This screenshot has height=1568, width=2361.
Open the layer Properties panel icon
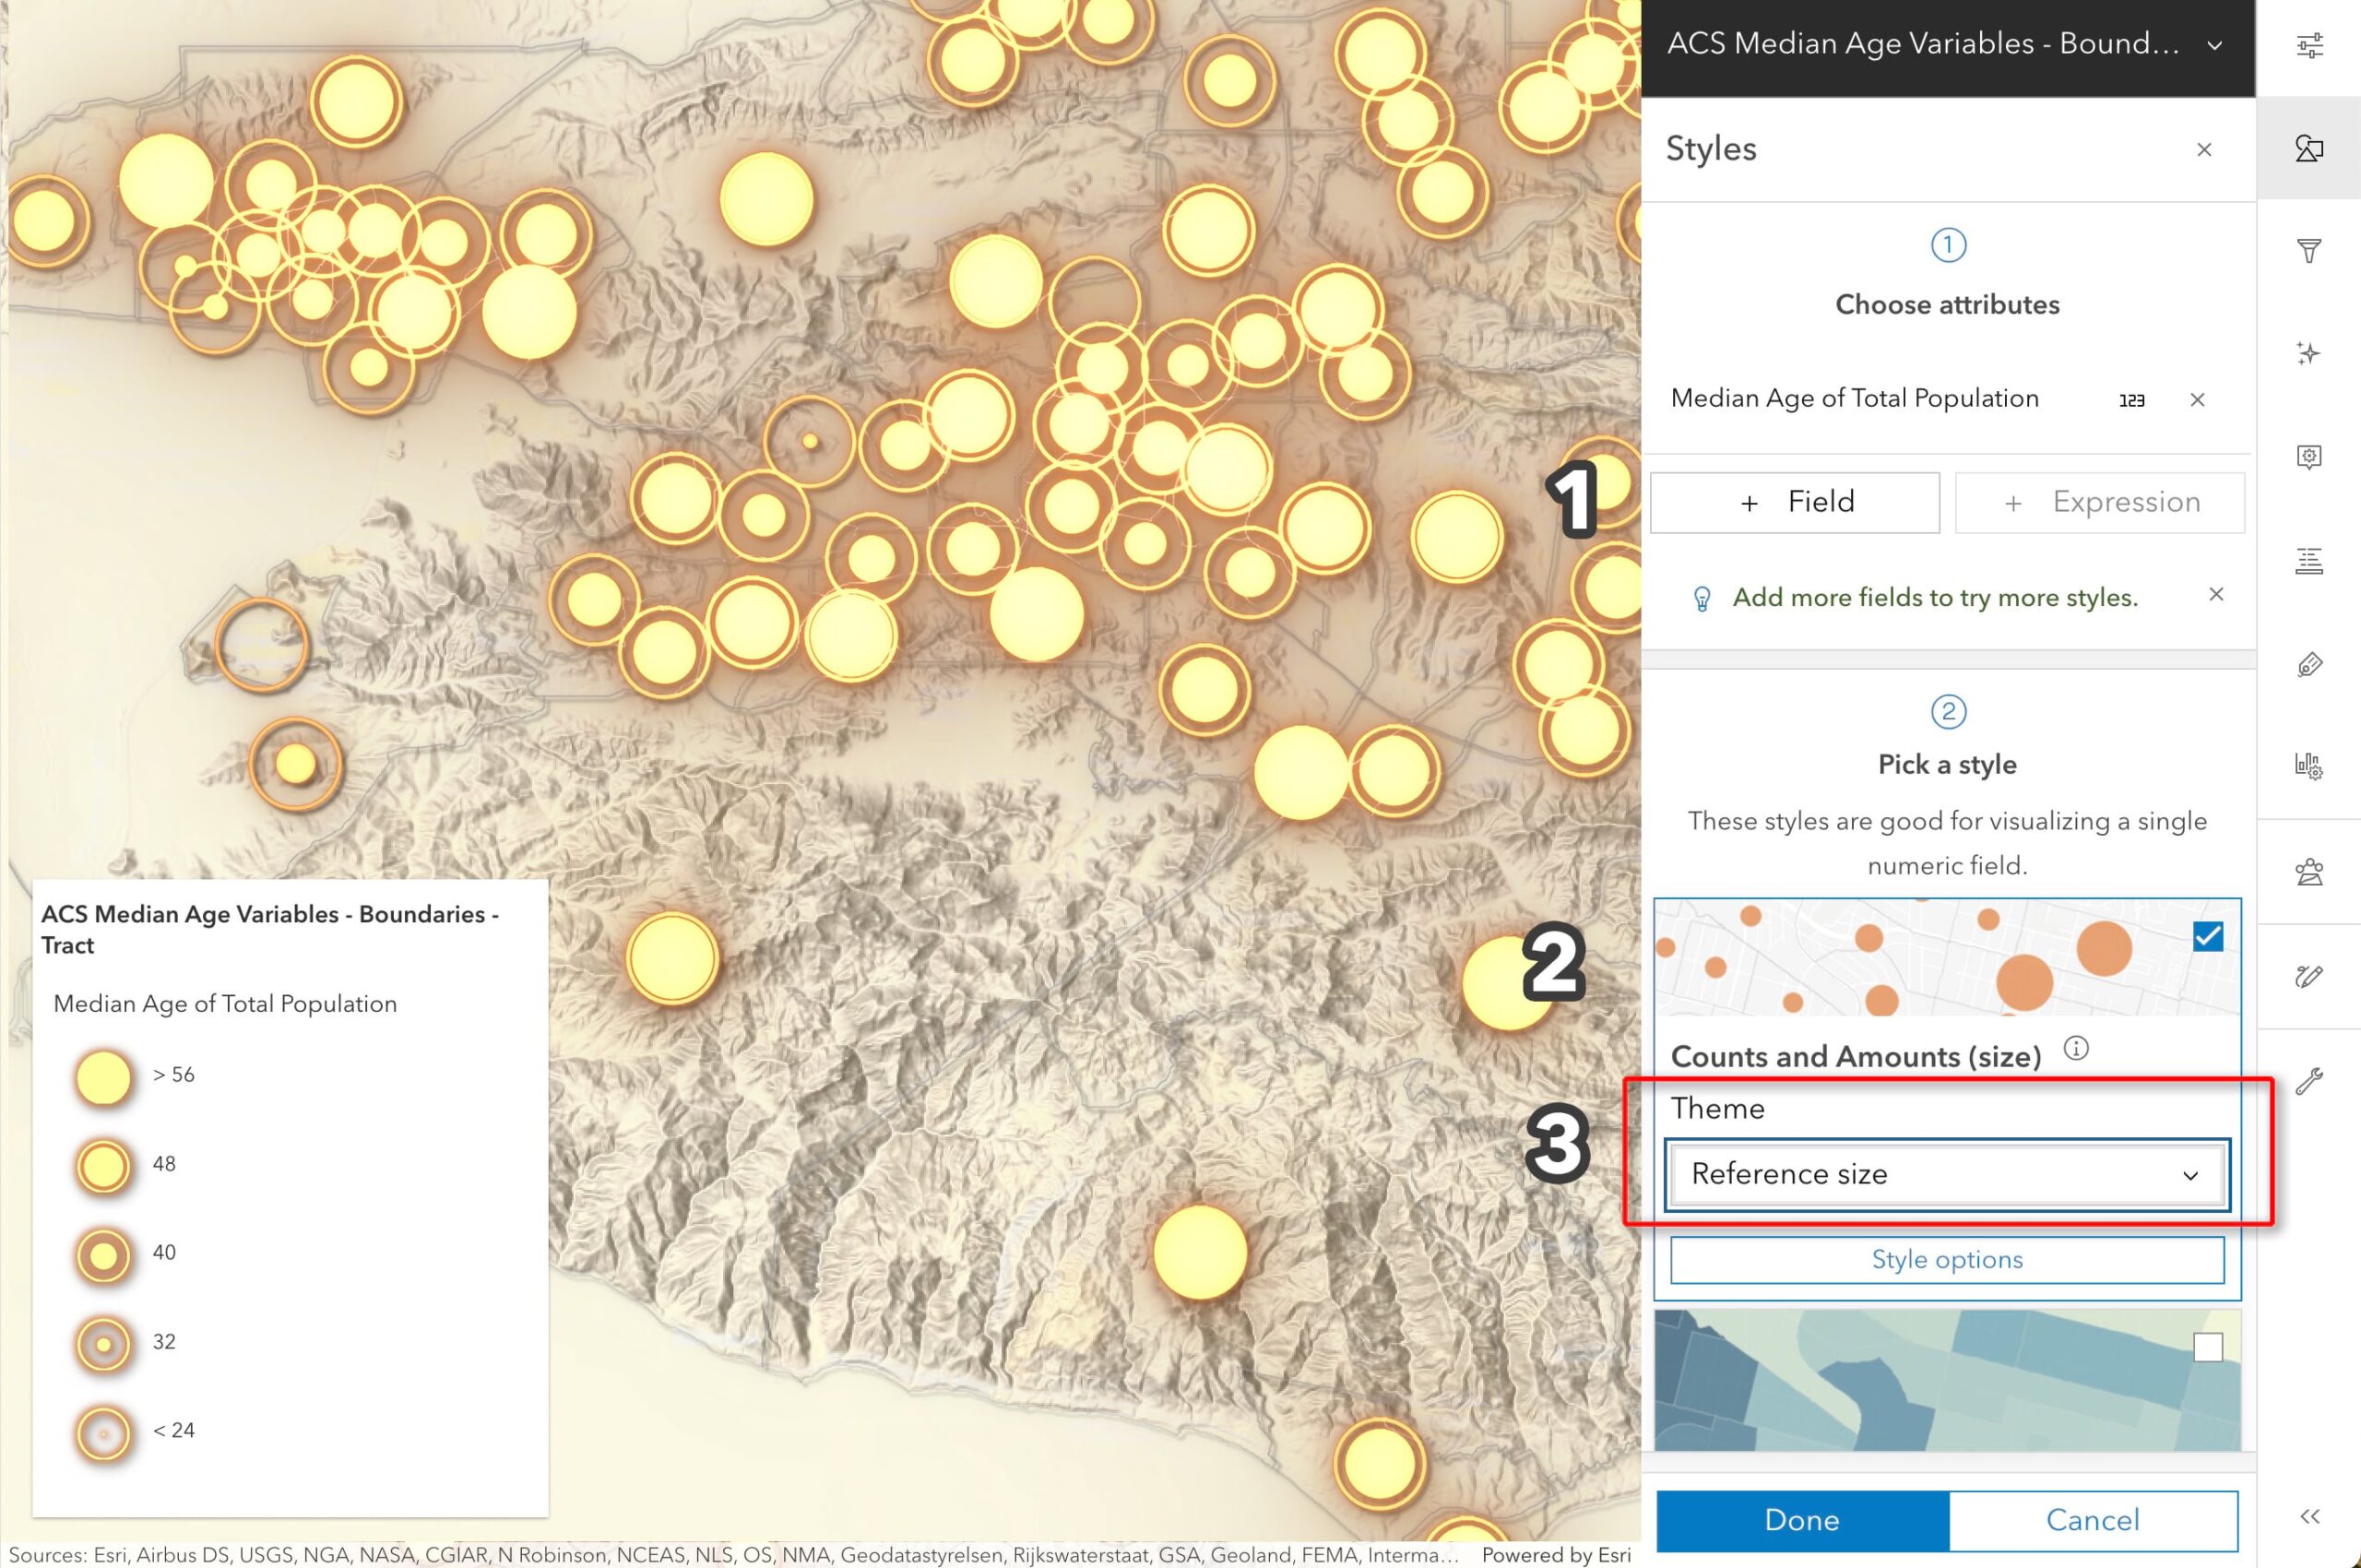(2309, 45)
